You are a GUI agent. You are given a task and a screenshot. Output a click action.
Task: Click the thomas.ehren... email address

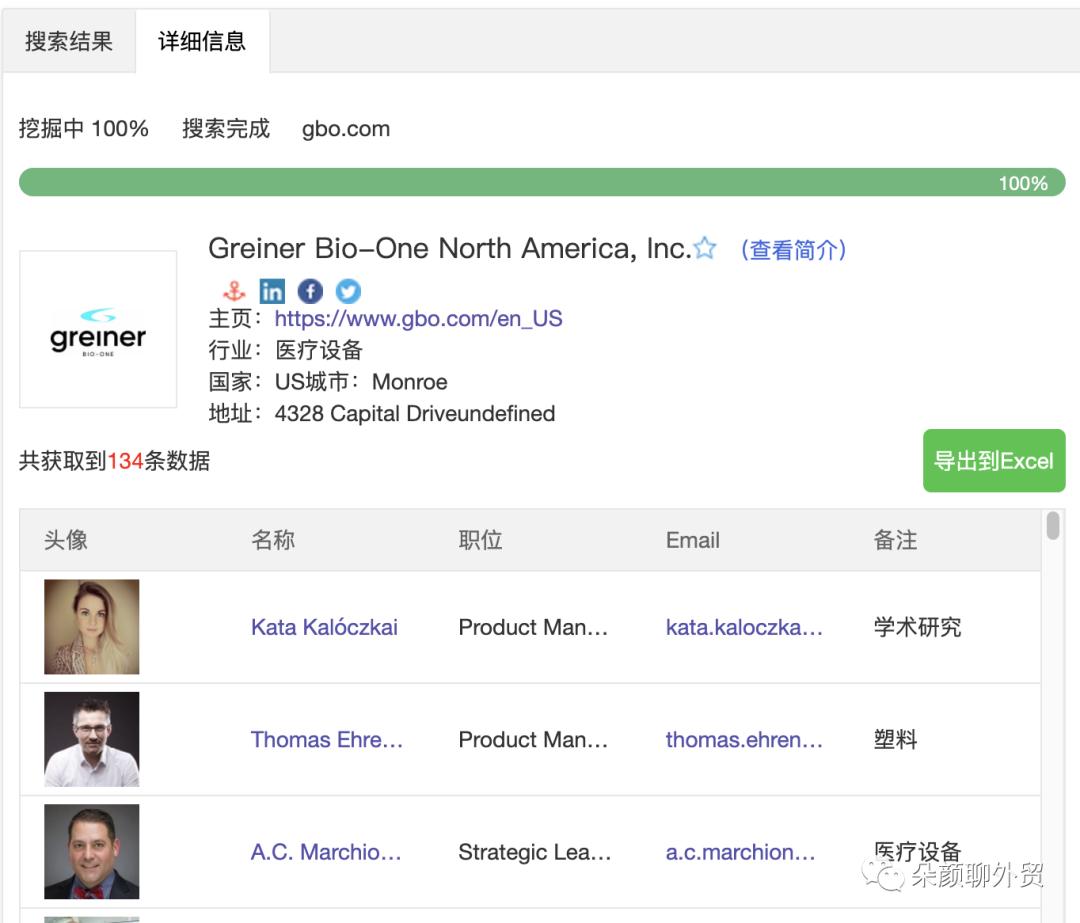pos(744,739)
